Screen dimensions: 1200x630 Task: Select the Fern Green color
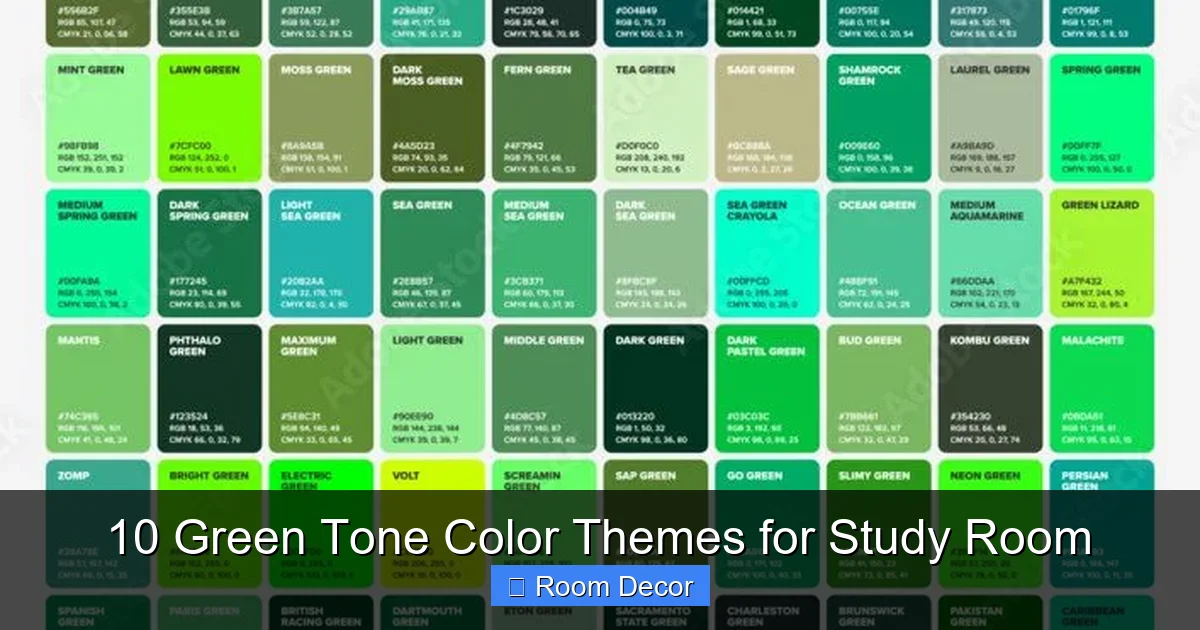click(x=544, y=117)
